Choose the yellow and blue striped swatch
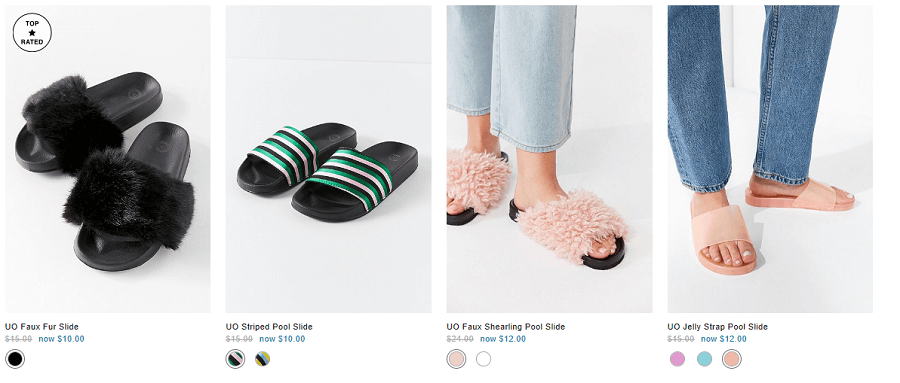900x383 pixels. [x=263, y=359]
